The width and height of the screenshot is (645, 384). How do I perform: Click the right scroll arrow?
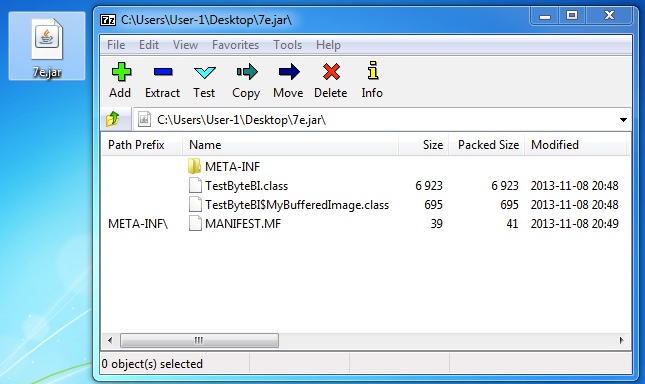[x=621, y=340]
